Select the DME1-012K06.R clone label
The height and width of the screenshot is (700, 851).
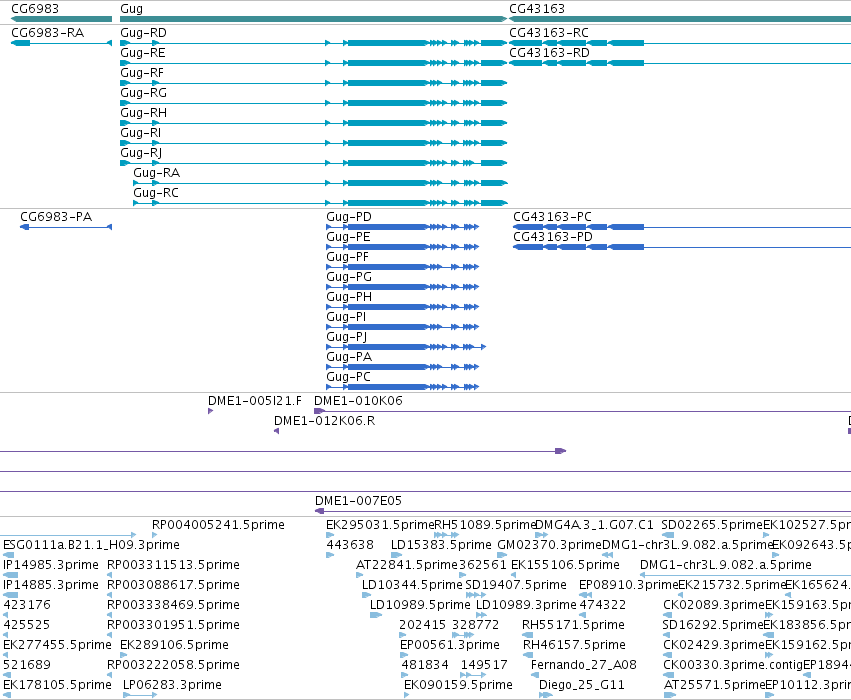pyautogui.click(x=325, y=421)
